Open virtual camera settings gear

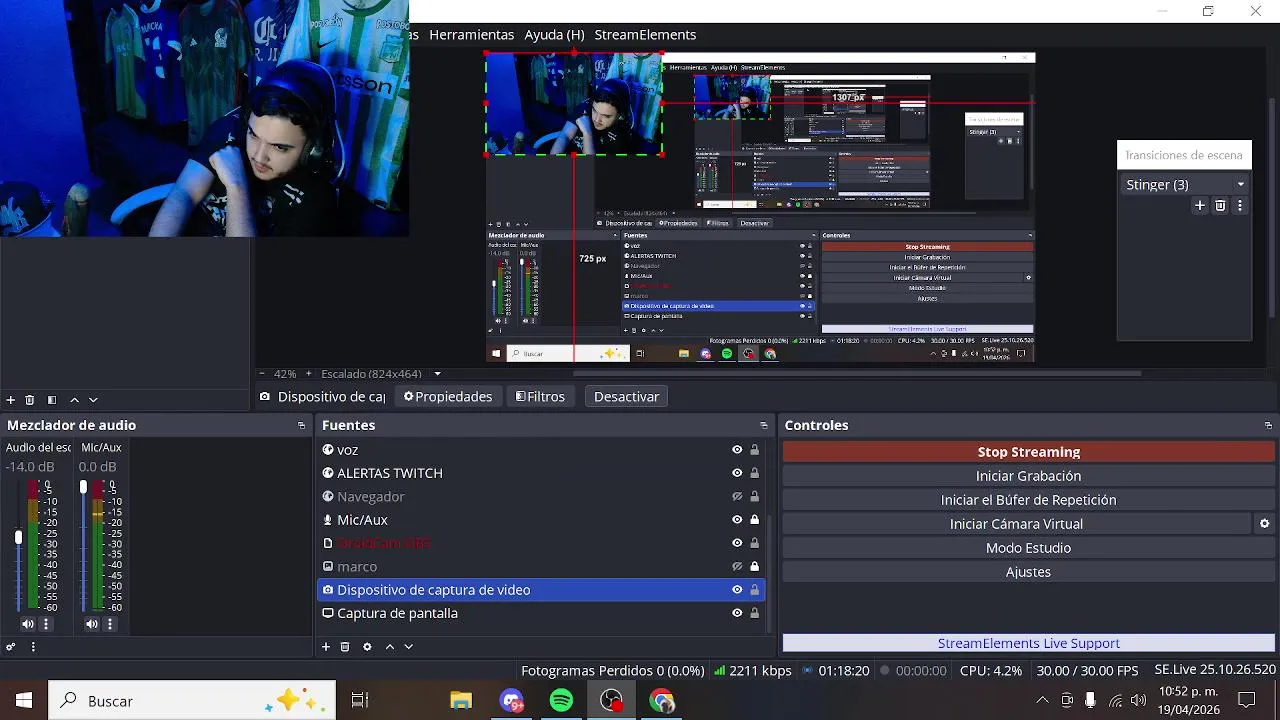(1264, 524)
